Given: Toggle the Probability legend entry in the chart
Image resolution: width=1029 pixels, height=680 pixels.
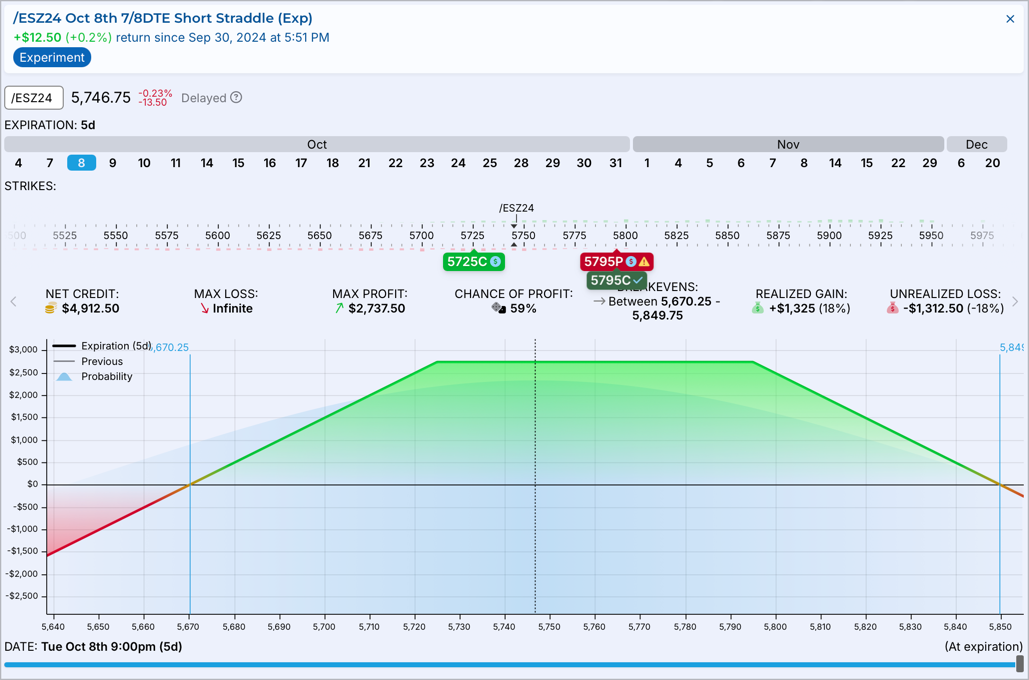Looking at the screenshot, I should pos(106,377).
